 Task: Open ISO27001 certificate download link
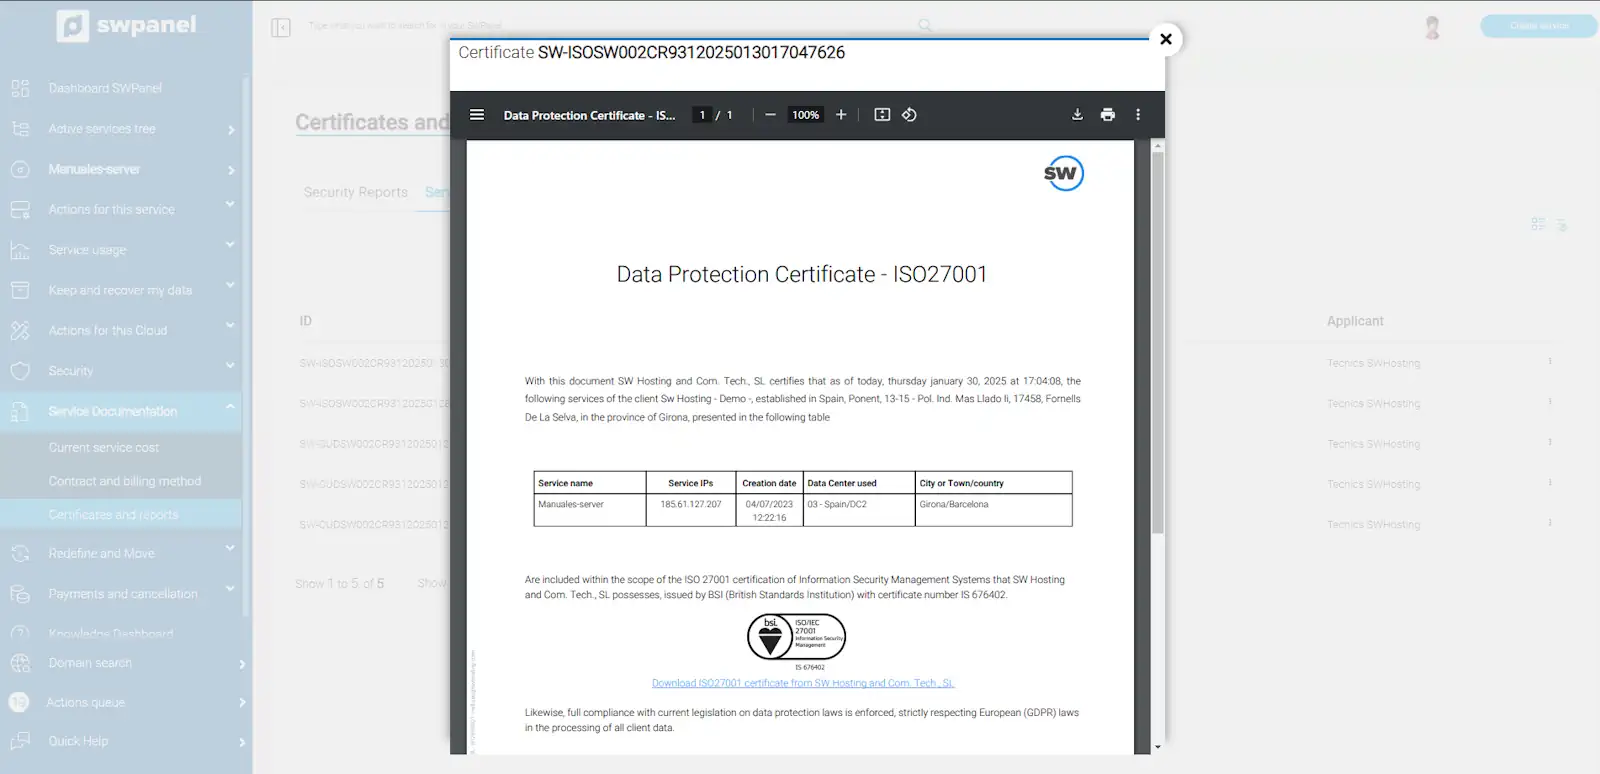[802, 683]
